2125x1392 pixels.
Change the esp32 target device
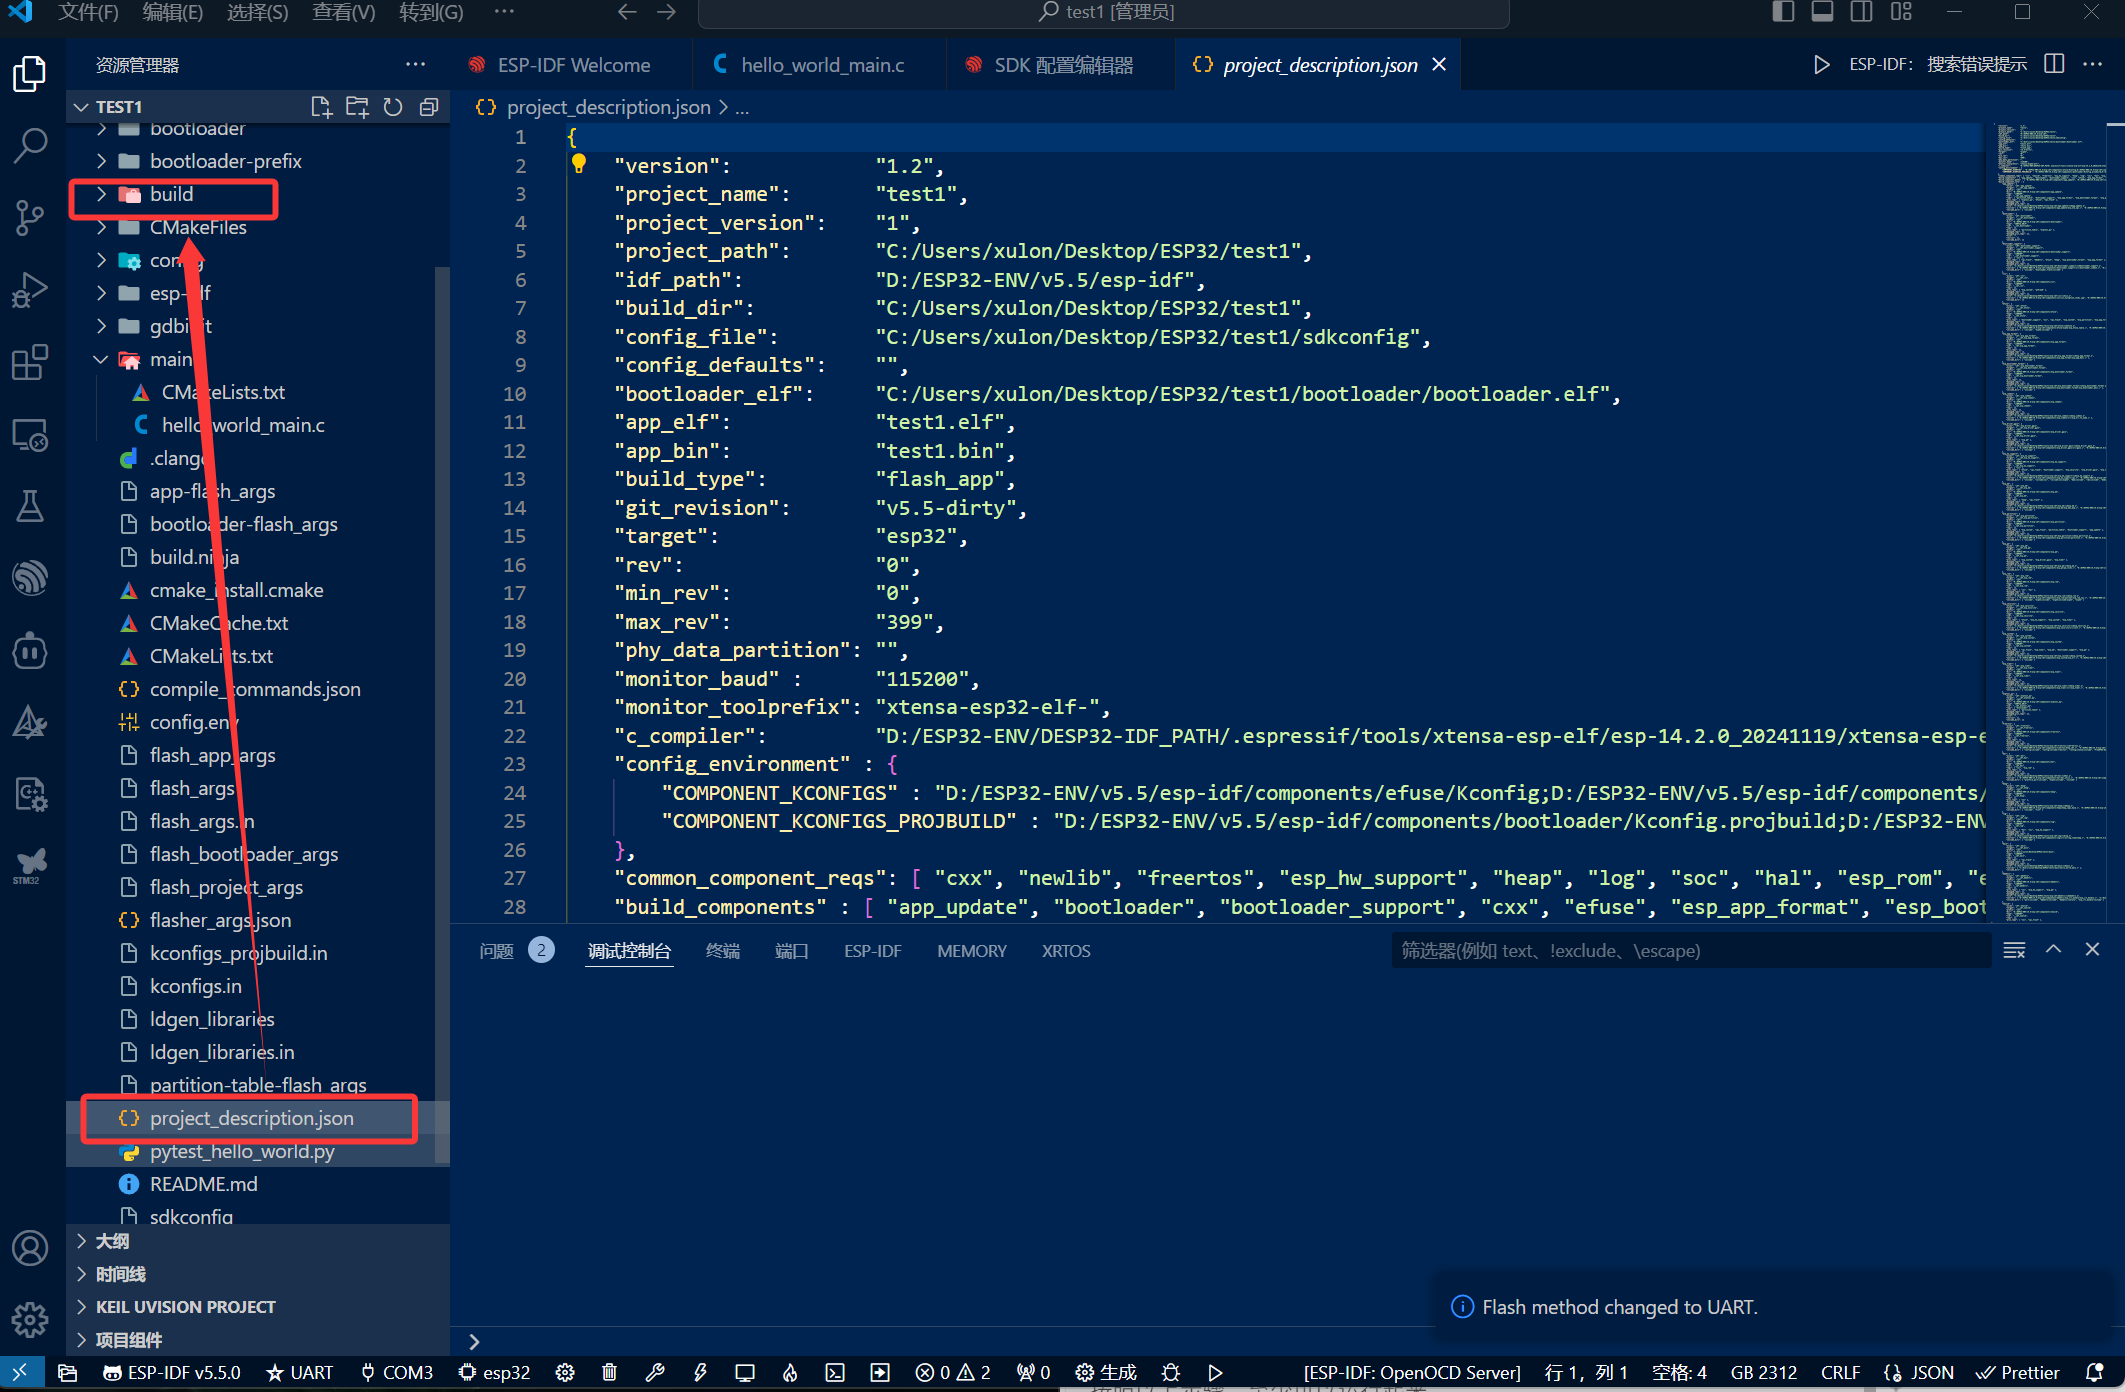point(495,1372)
